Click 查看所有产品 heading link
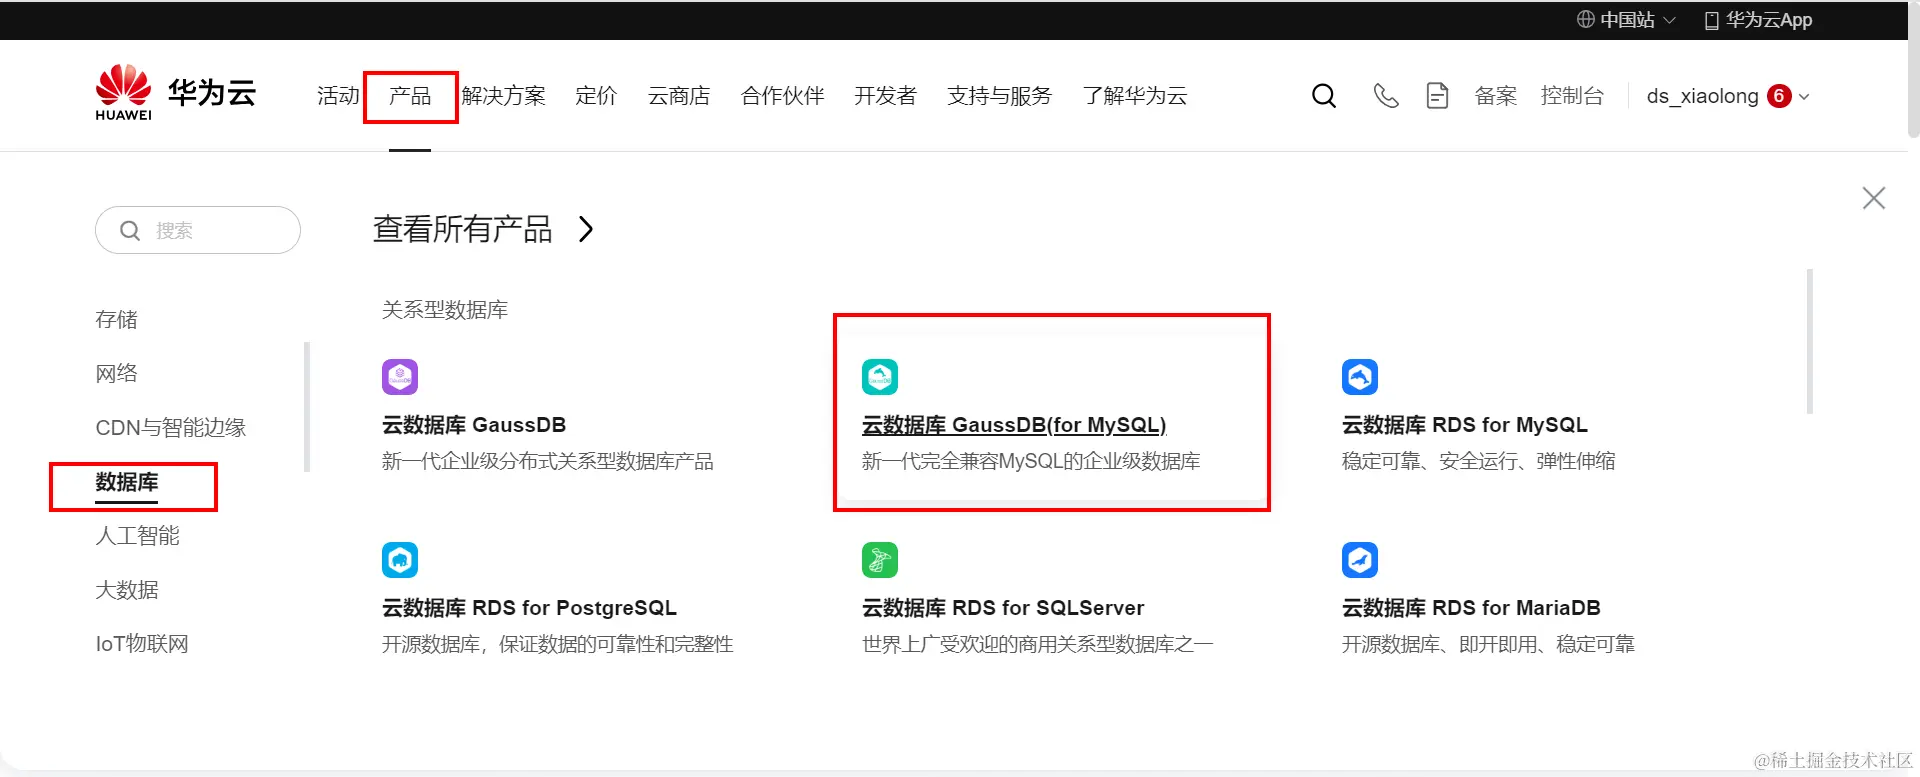This screenshot has width=1920, height=777. 462,229
